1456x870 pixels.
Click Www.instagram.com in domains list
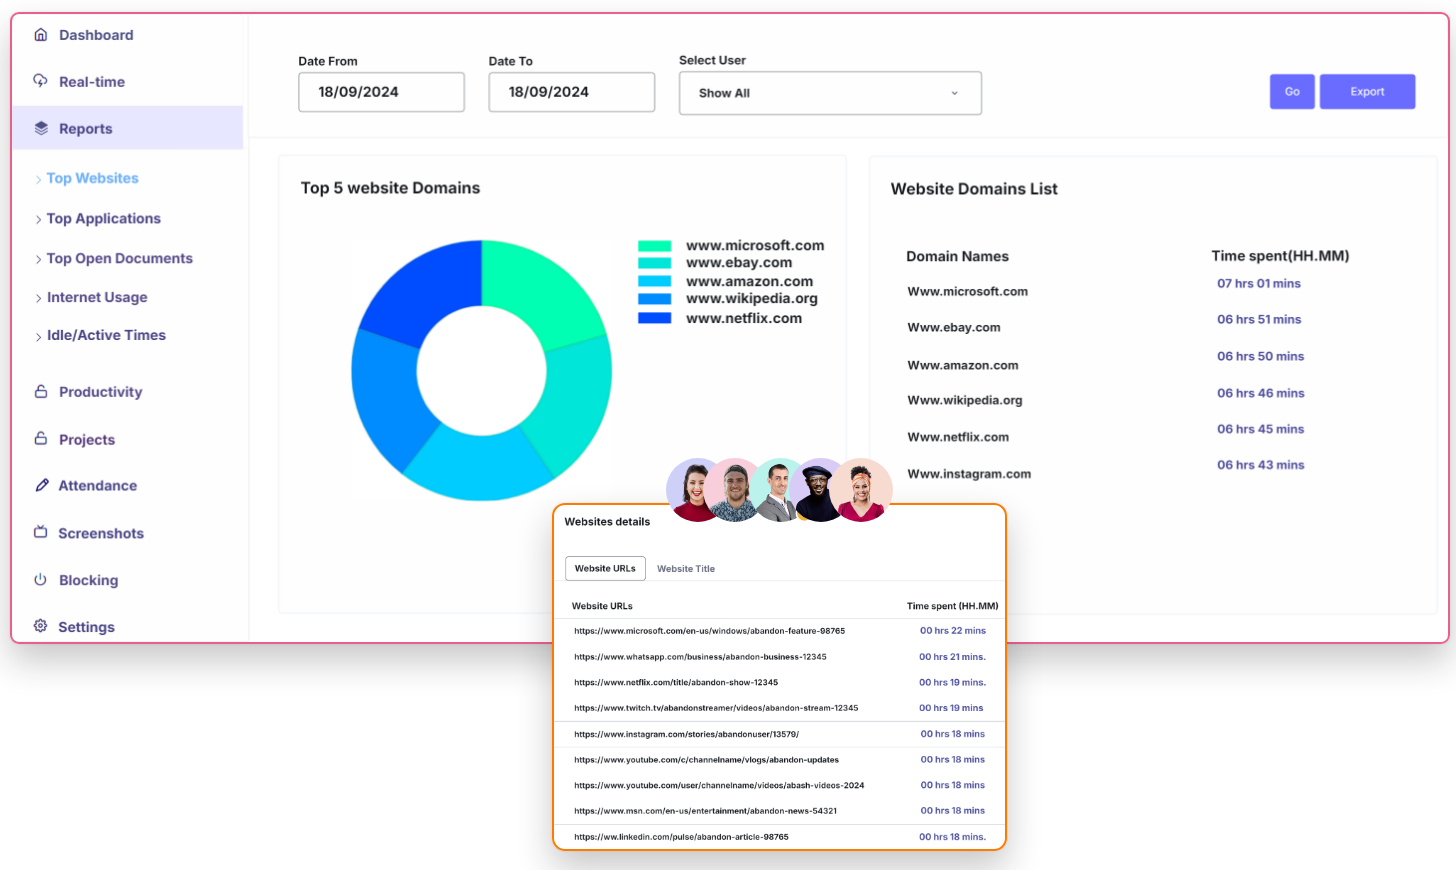tap(969, 474)
